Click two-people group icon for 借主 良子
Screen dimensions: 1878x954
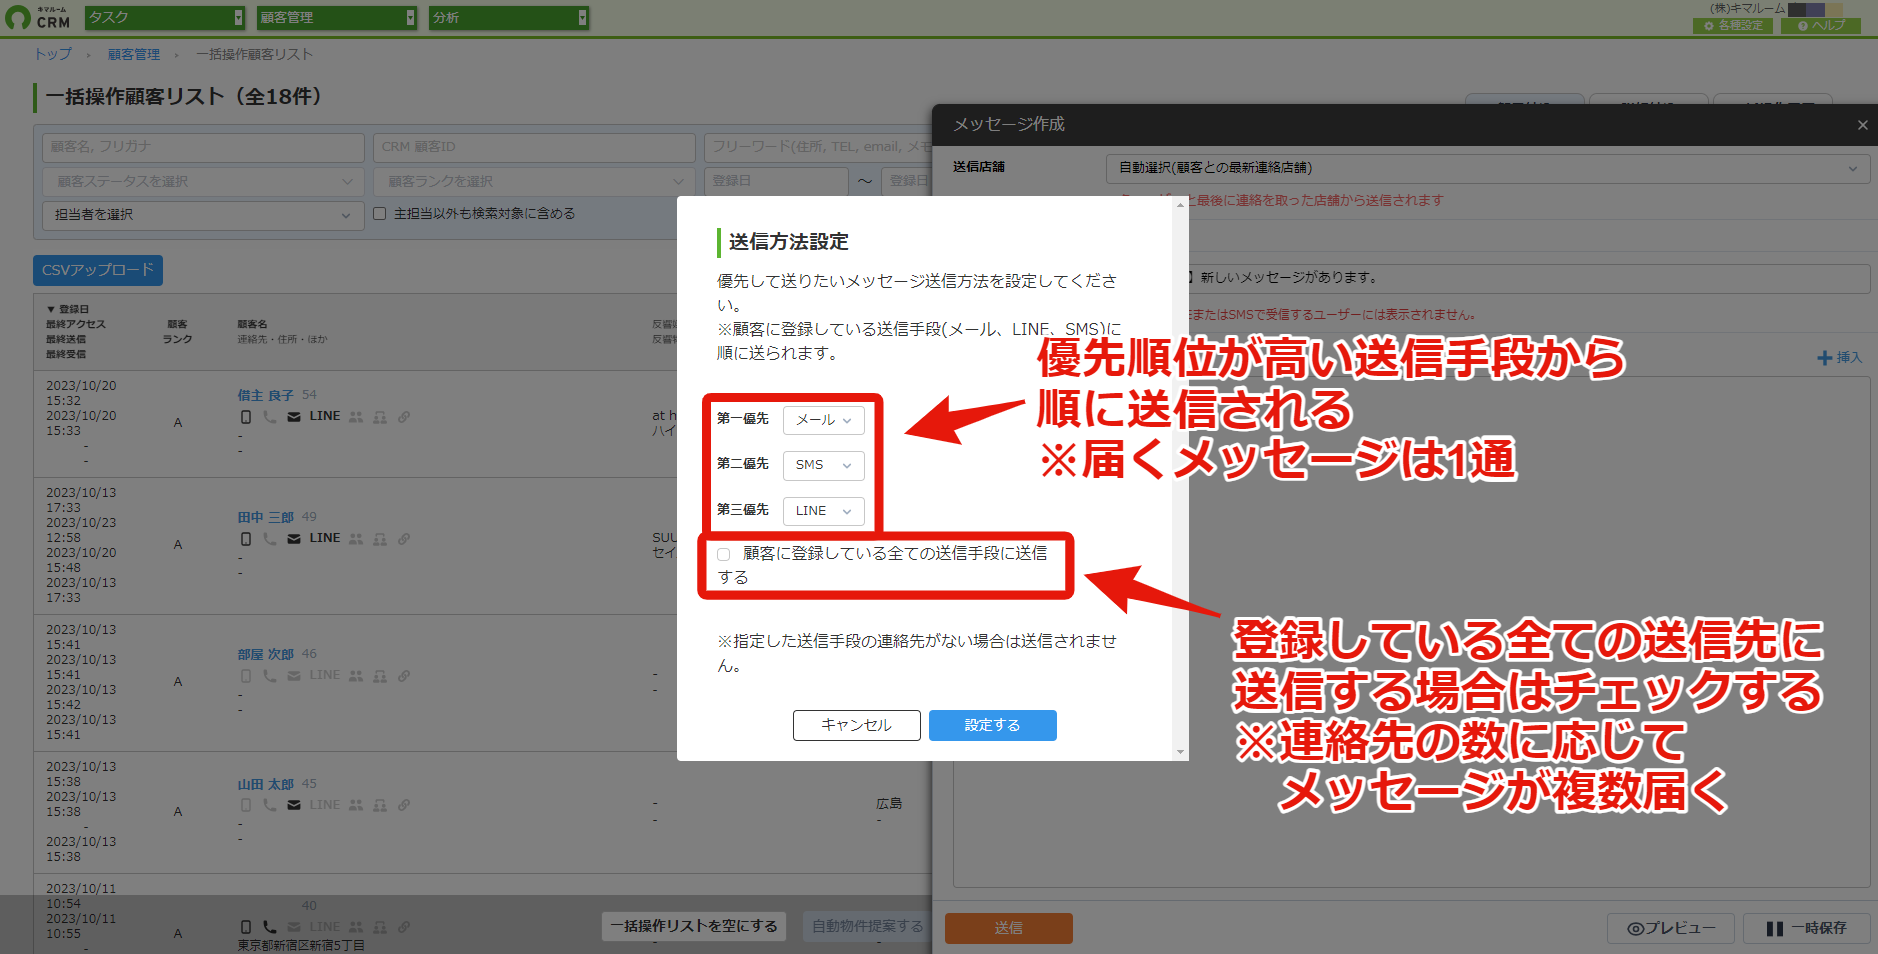click(x=356, y=417)
